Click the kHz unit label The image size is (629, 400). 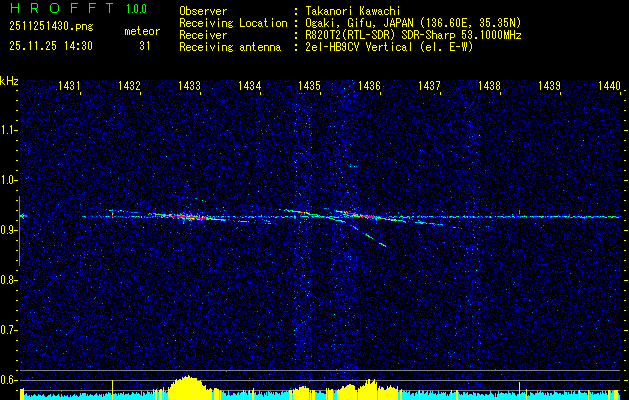click(x=10, y=80)
